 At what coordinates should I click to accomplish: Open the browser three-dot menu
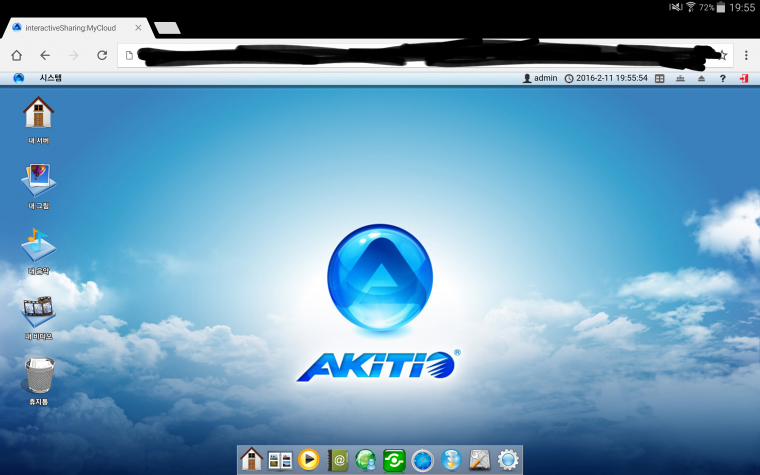tap(746, 55)
